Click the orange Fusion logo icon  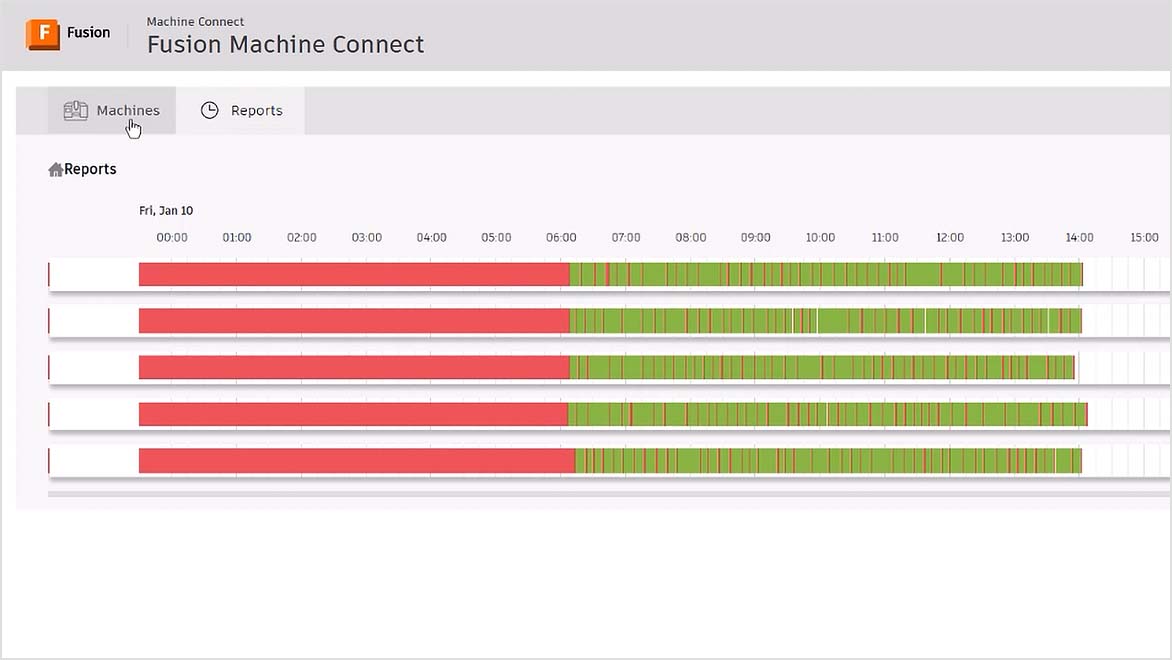(x=41, y=33)
